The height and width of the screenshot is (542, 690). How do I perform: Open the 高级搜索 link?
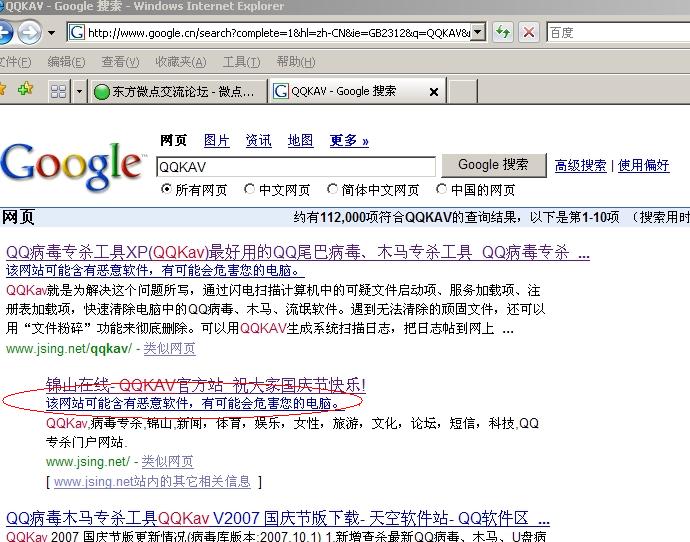[580, 165]
